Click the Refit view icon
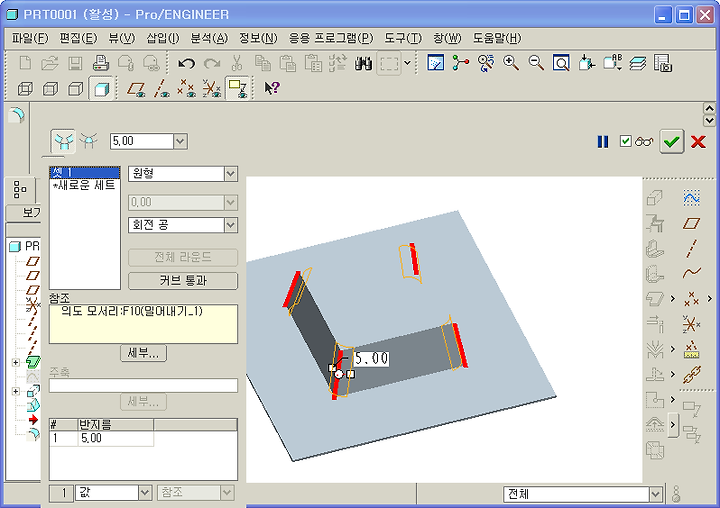The image size is (720, 508). pyautogui.click(x=561, y=63)
